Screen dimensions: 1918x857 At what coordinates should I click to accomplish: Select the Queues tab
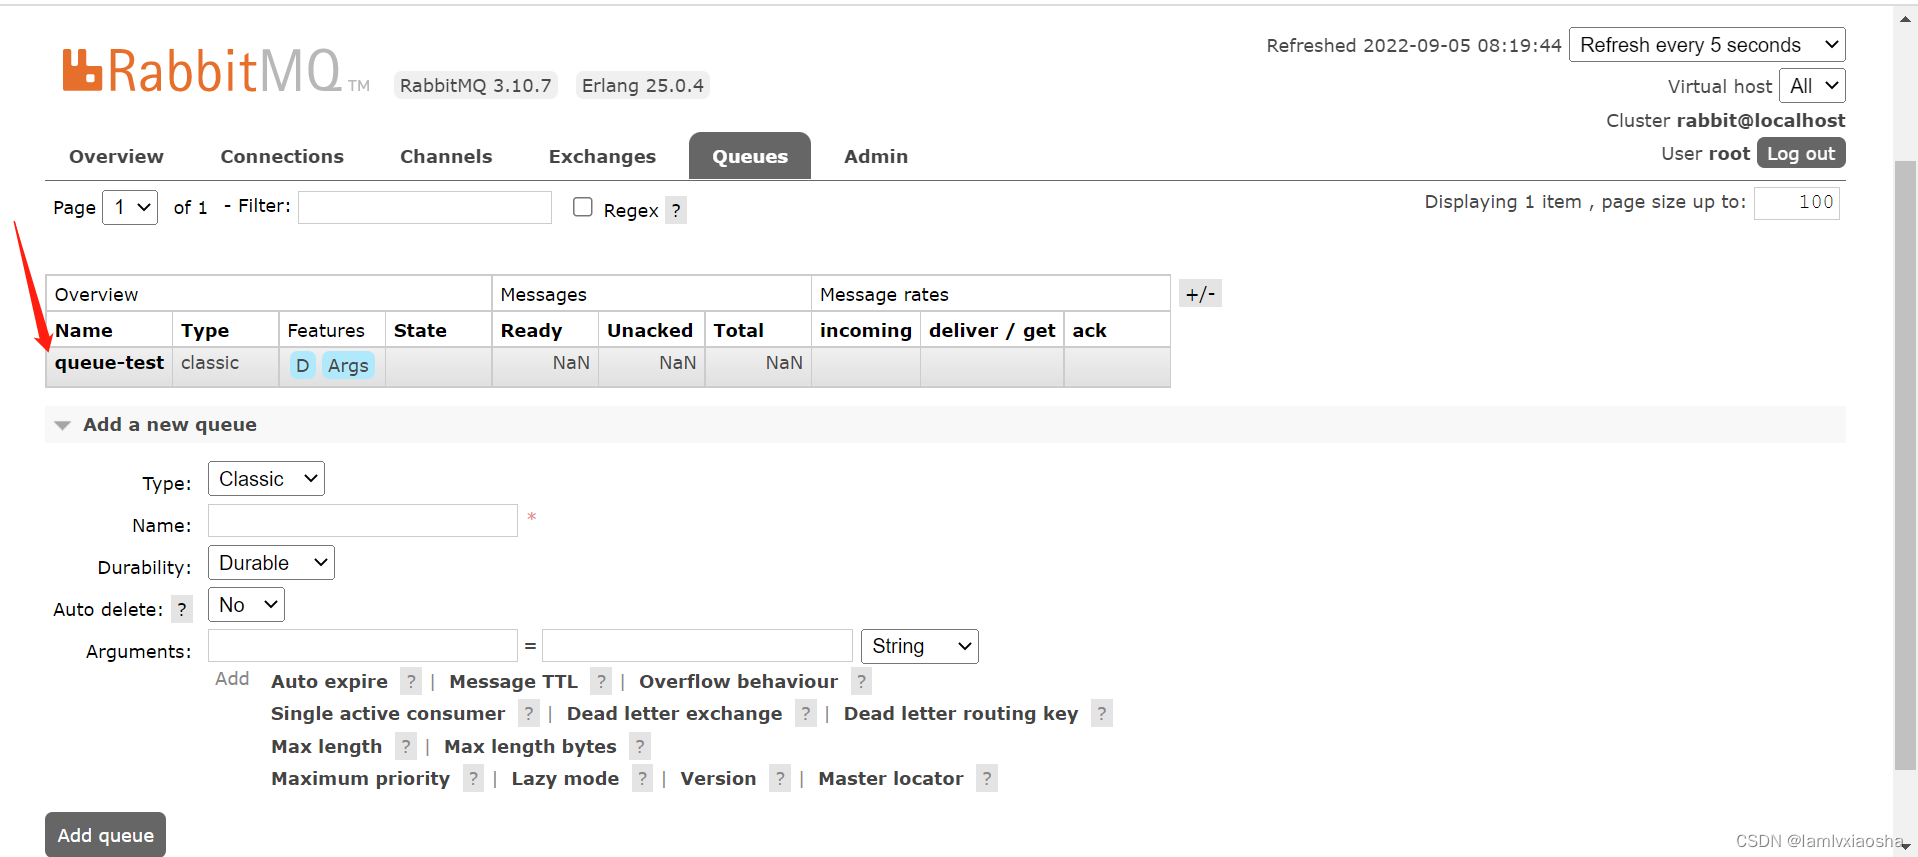coord(750,156)
